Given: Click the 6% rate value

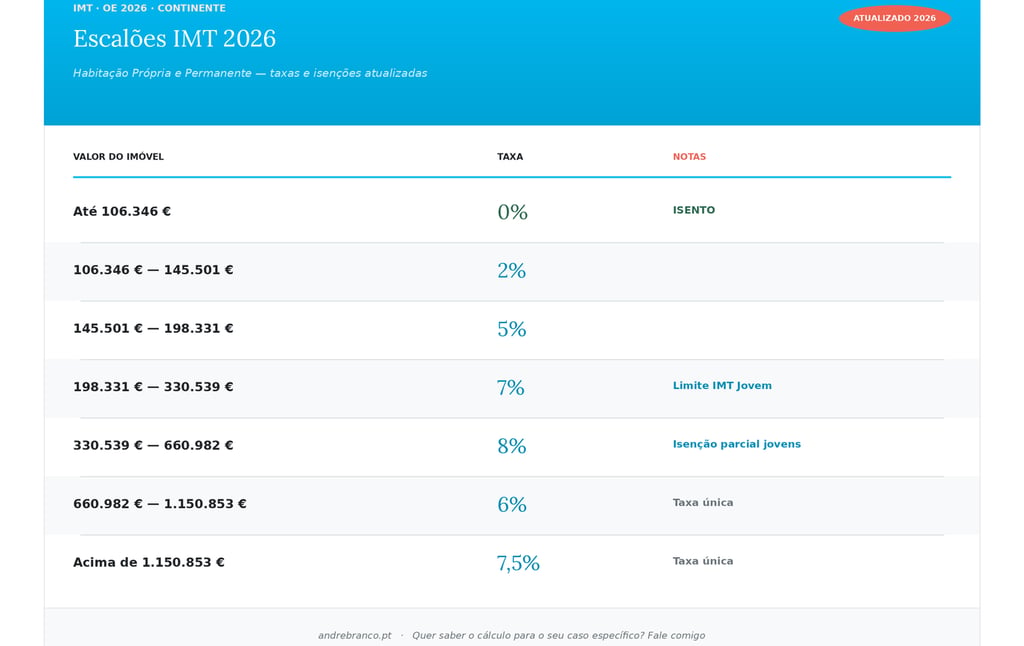Looking at the screenshot, I should [x=512, y=504].
